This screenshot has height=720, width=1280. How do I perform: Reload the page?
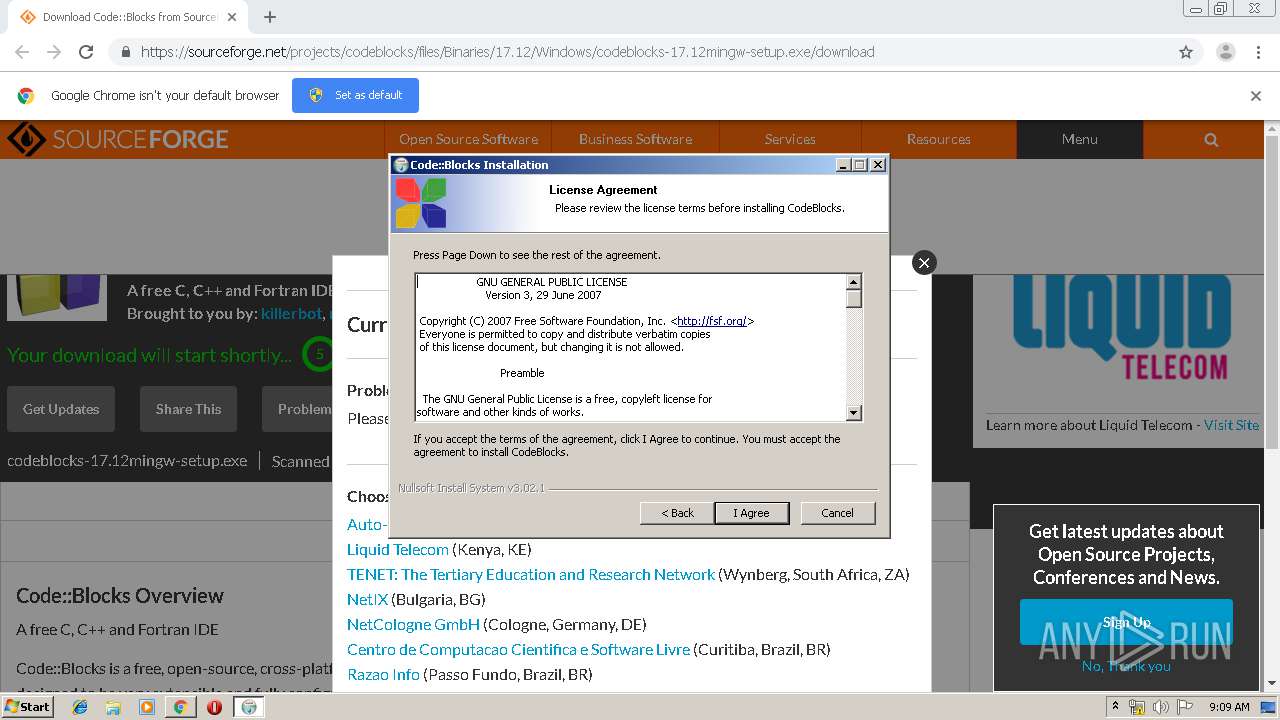point(86,52)
